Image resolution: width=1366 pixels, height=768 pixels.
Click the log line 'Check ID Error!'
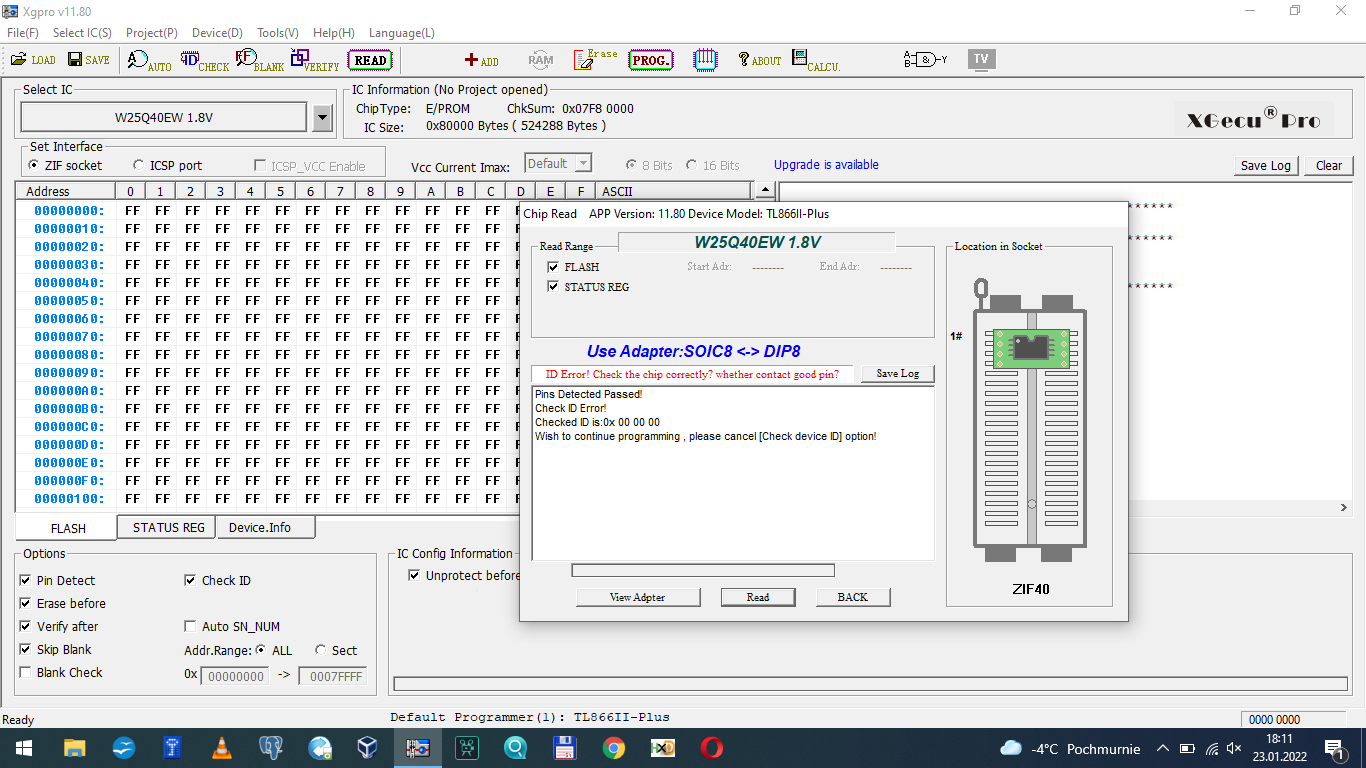570,408
